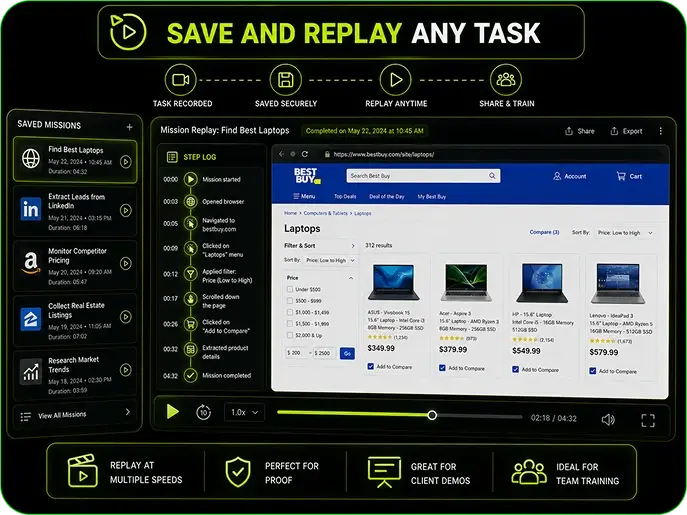Uncheck Add to Compare for Lenovo IdeaPad 3
This screenshot has width=687, height=515.
point(592,371)
